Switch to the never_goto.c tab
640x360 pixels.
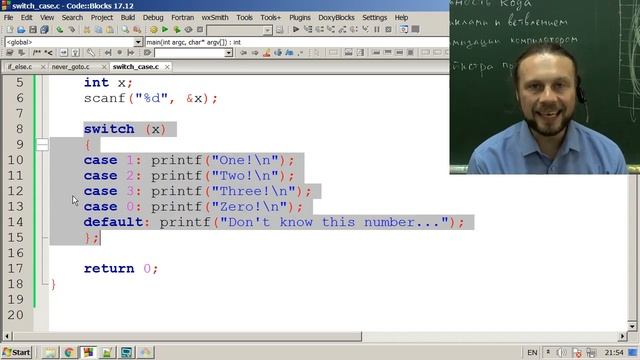tap(71, 67)
